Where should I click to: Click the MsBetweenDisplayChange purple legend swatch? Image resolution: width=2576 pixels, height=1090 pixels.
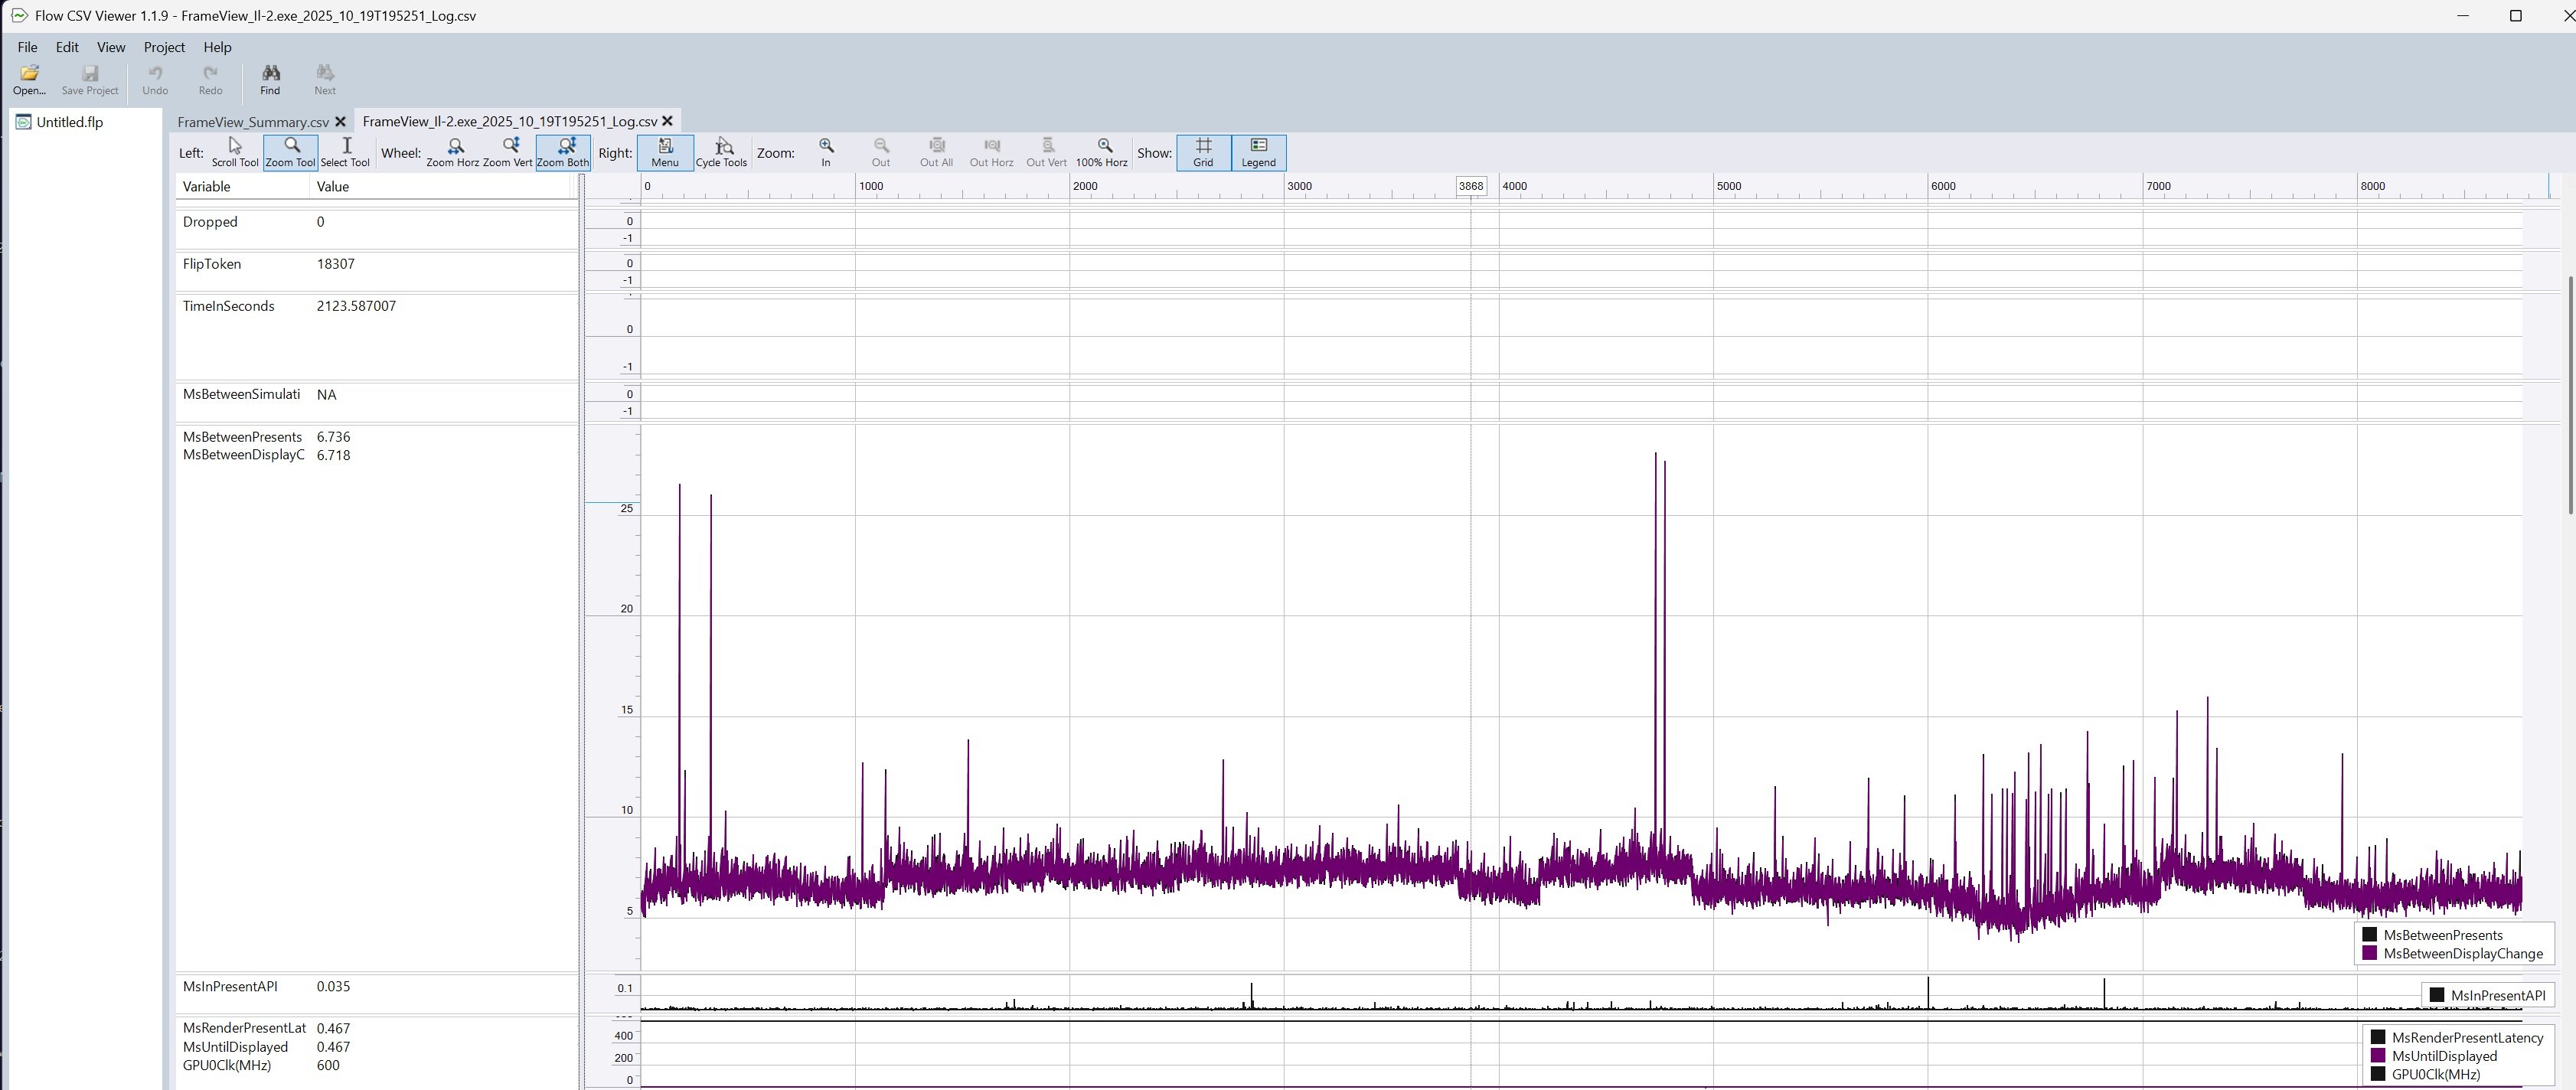coord(2369,953)
